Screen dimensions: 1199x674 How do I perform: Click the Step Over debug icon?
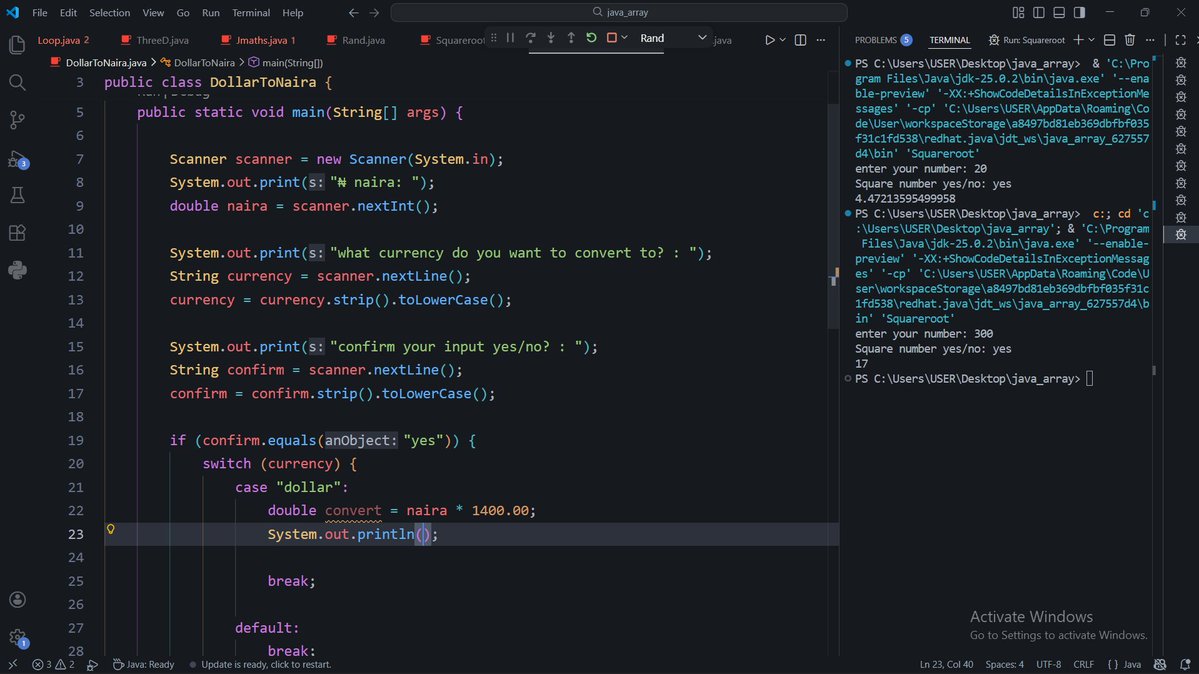point(531,38)
